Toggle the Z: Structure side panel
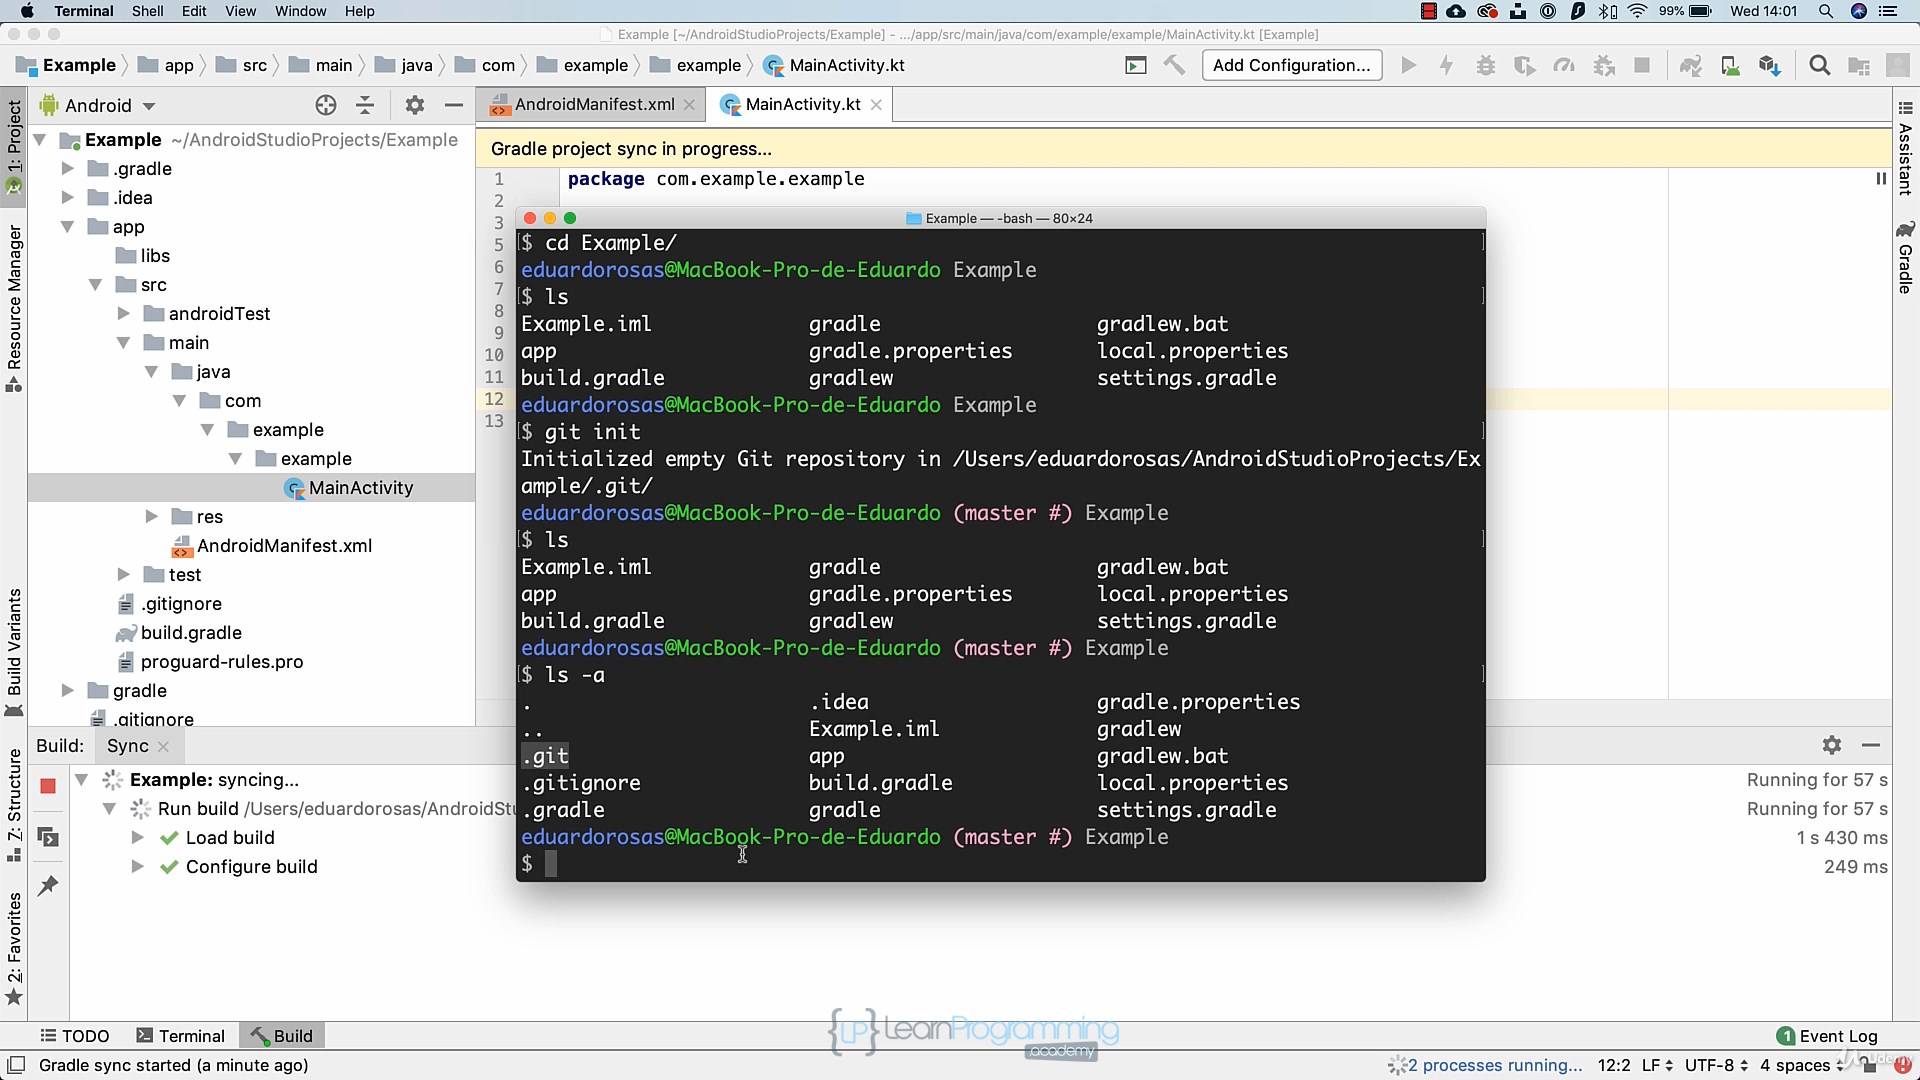Image resolution: width=1920 pixels, height=1080 pixels. click(x=14, y=806)
